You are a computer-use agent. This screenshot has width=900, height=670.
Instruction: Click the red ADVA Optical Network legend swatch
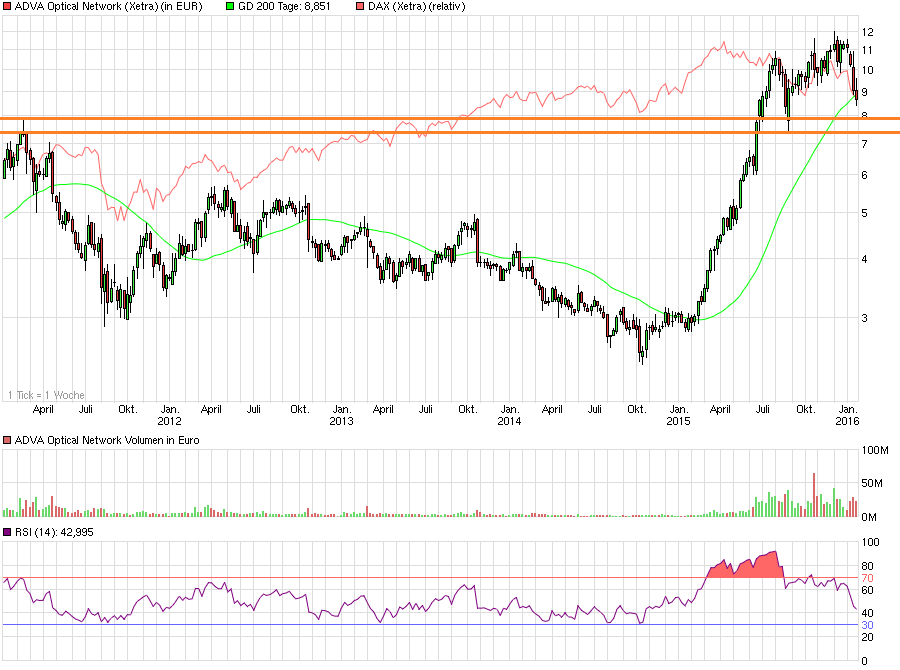7,6
